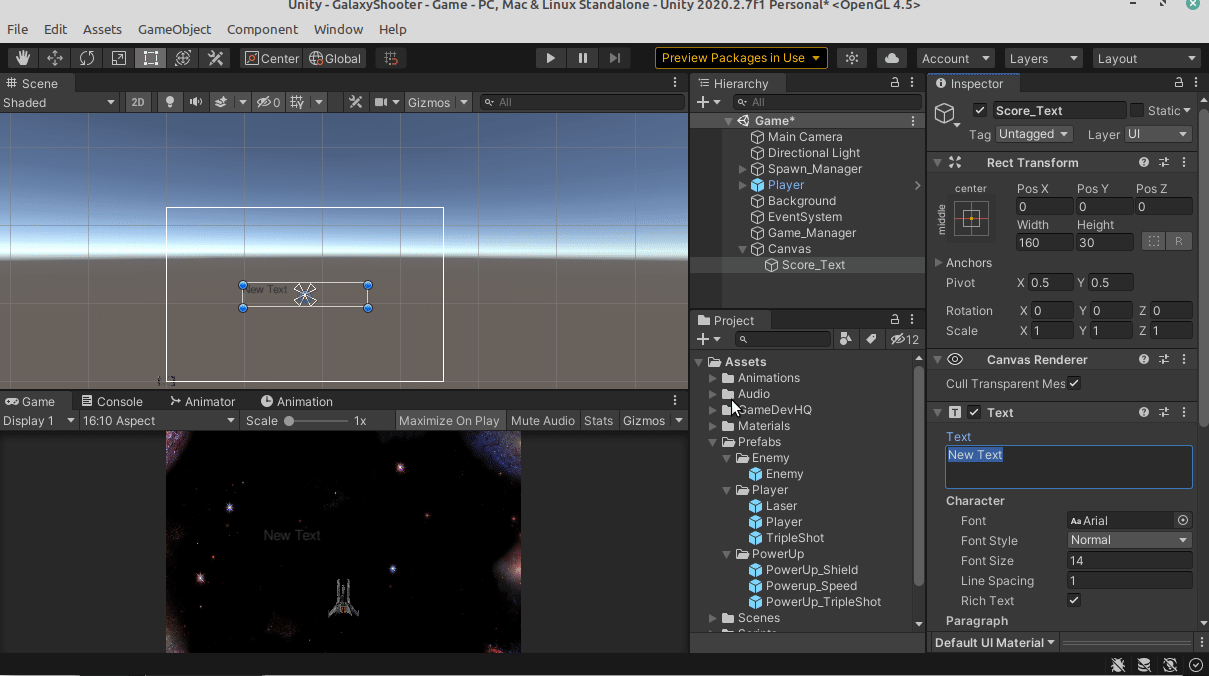Switch to the Console tab
The width and height of the screenshot is (1209, 676).
coord(112,401)
